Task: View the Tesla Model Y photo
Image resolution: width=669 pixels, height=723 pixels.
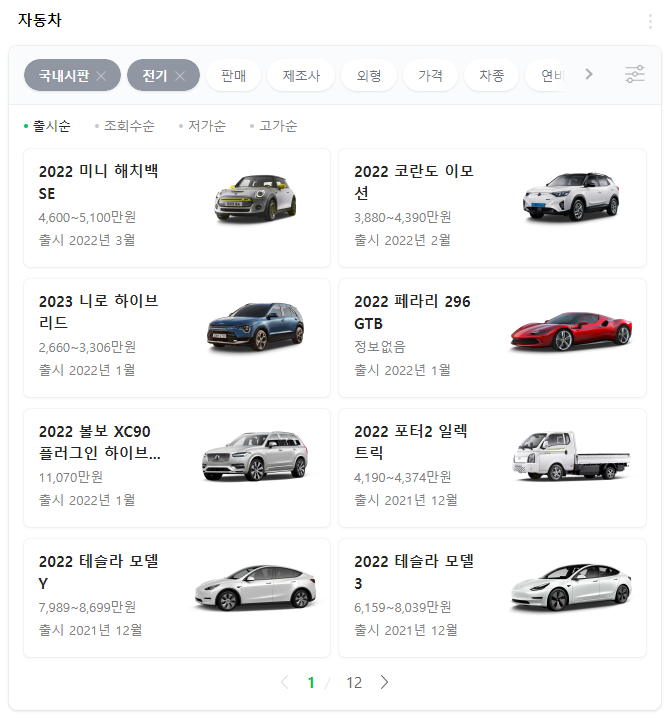Action: click(255, 587)
